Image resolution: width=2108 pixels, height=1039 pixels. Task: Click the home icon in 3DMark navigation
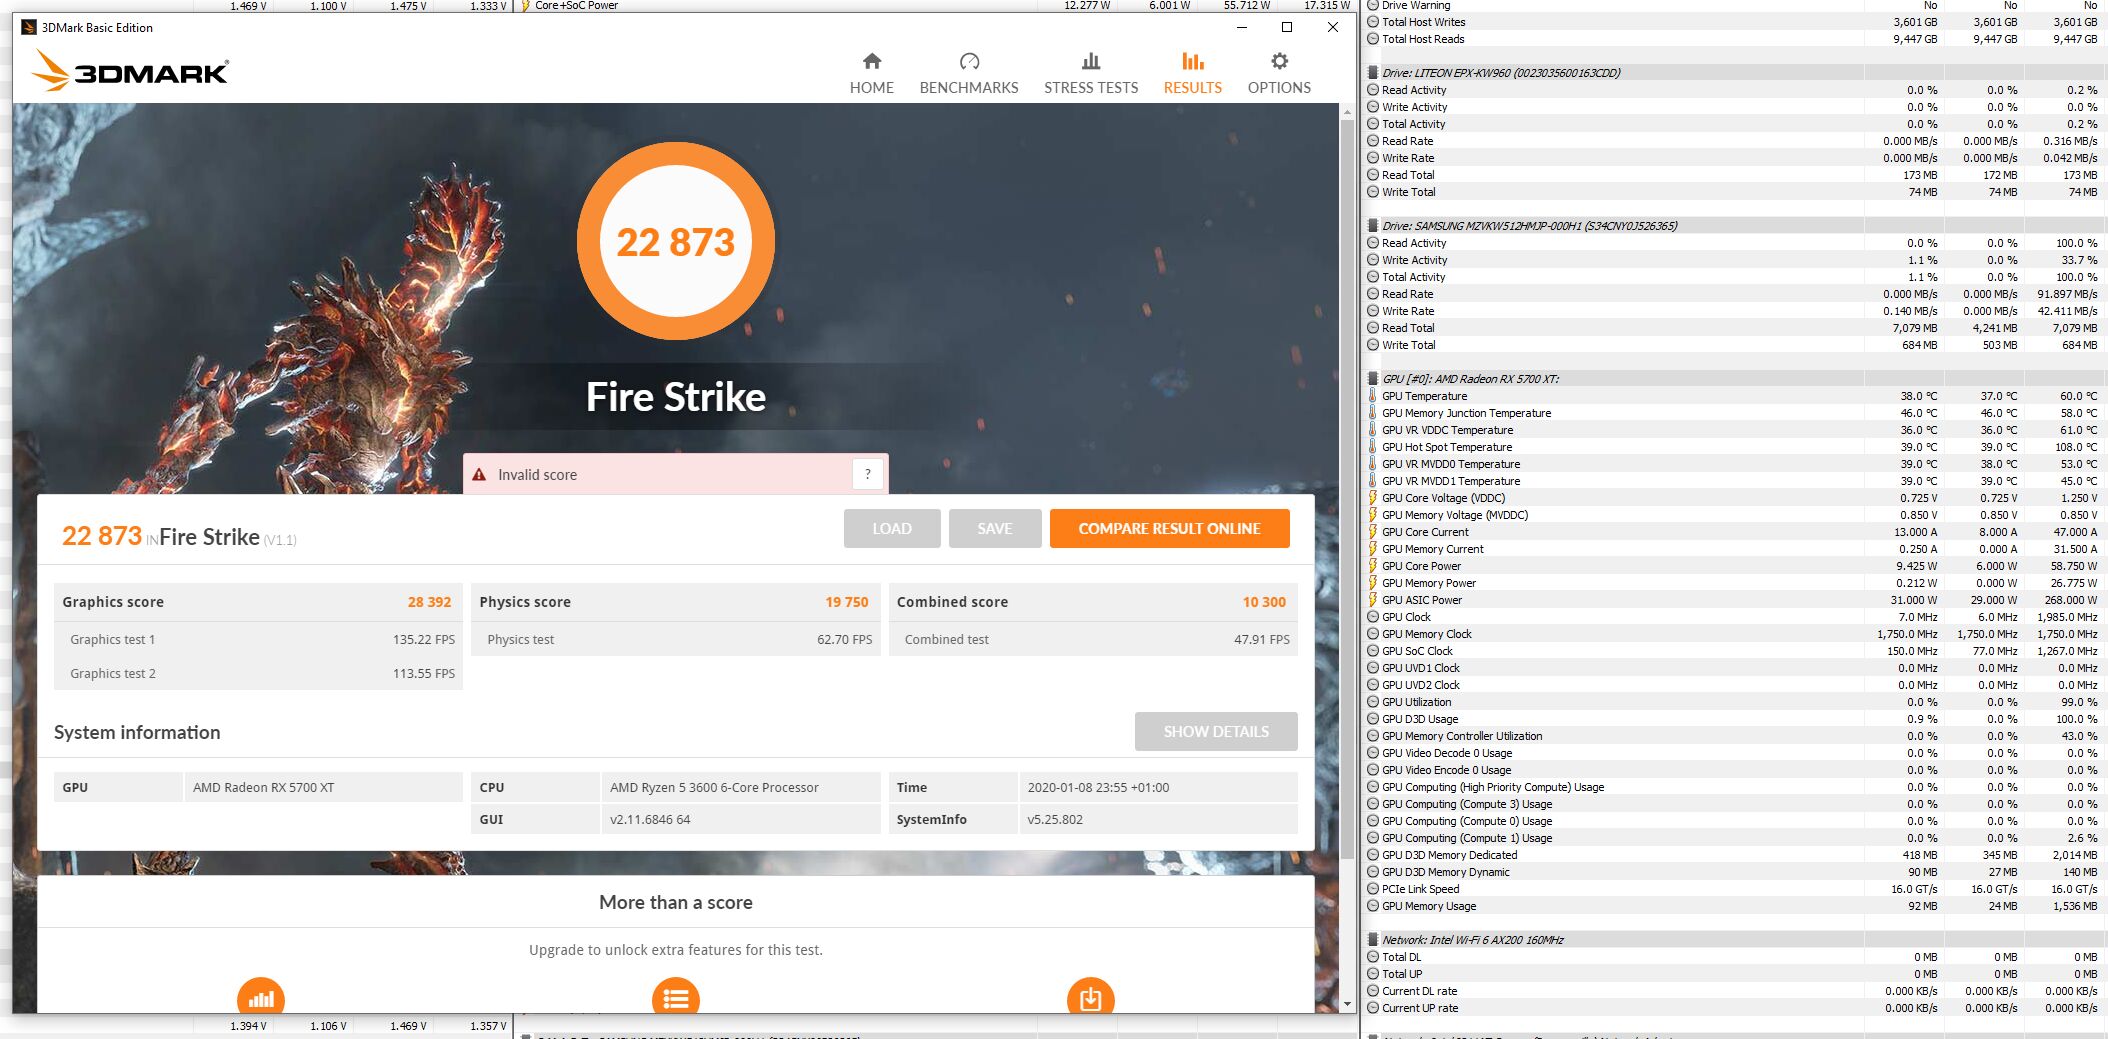coord(872,61)
